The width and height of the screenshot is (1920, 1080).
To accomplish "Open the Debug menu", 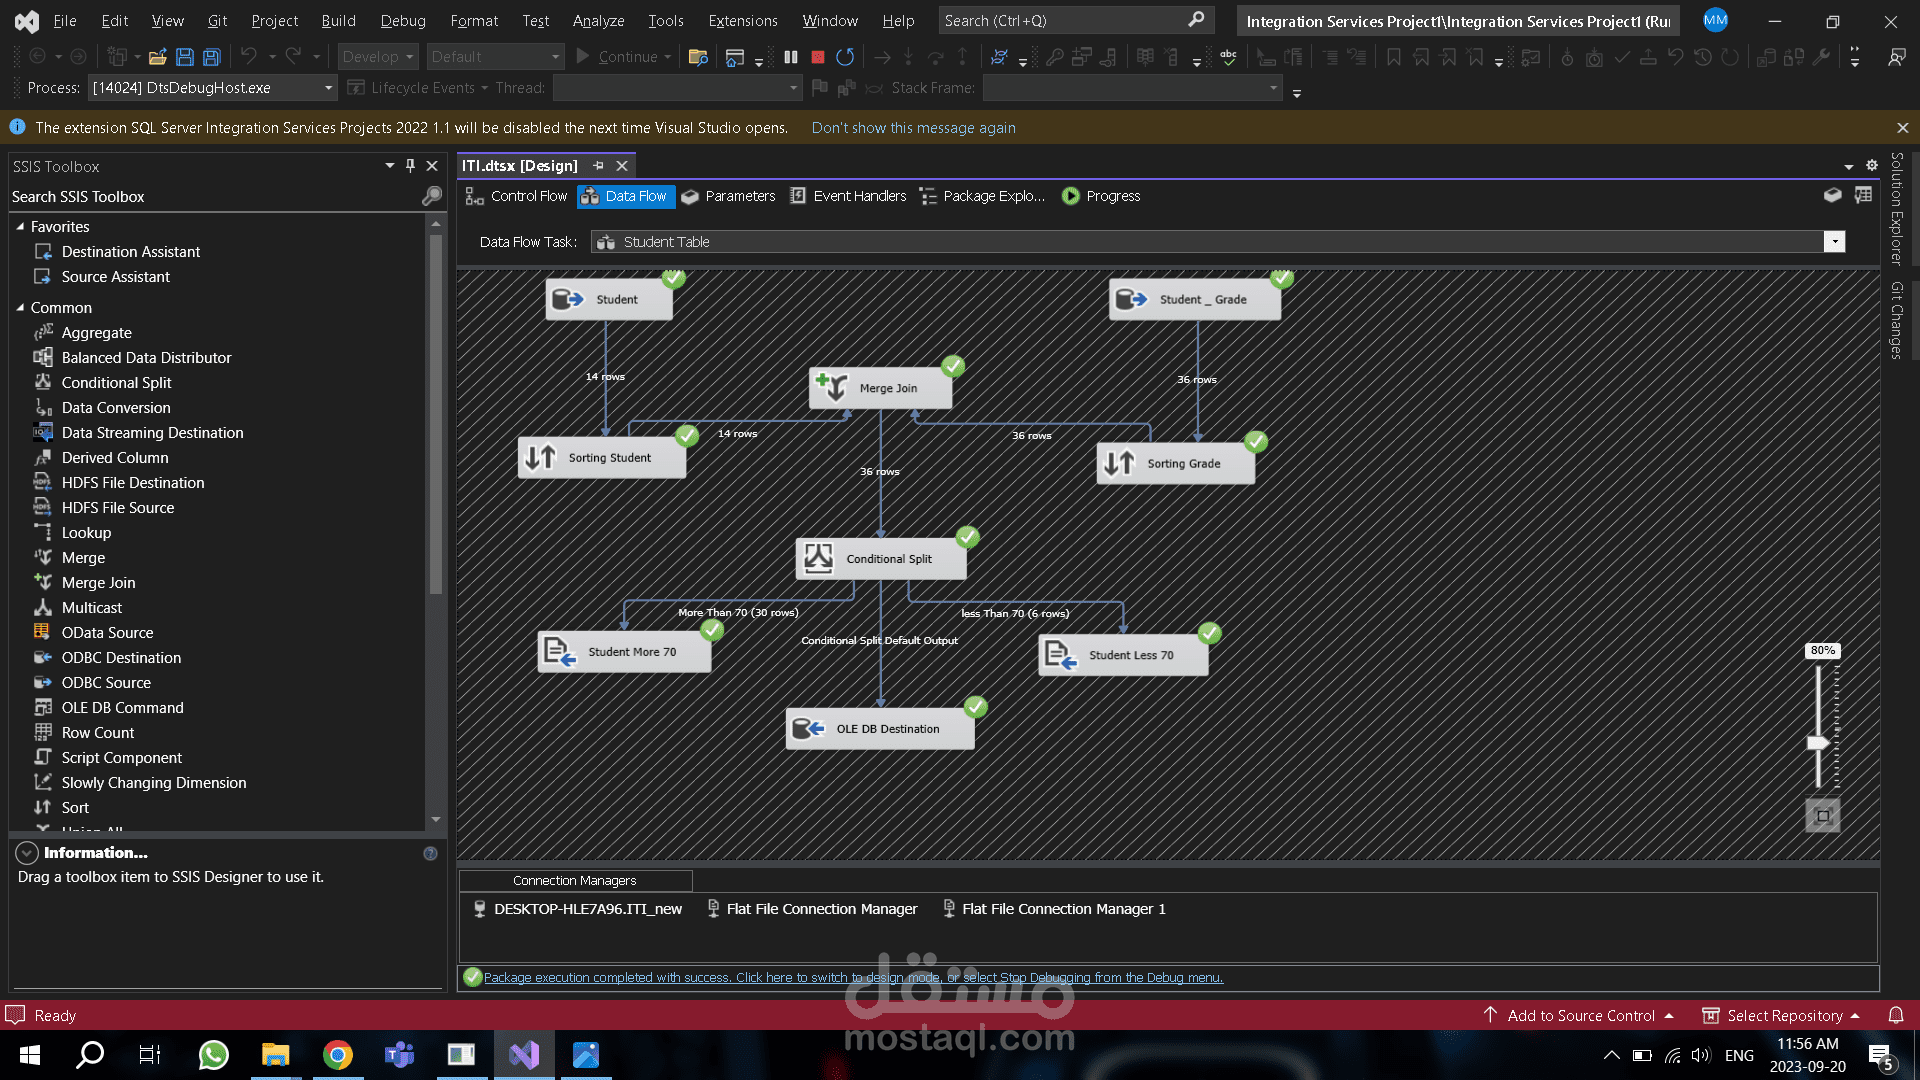I will pyautogui.click(x=403, y=20).
